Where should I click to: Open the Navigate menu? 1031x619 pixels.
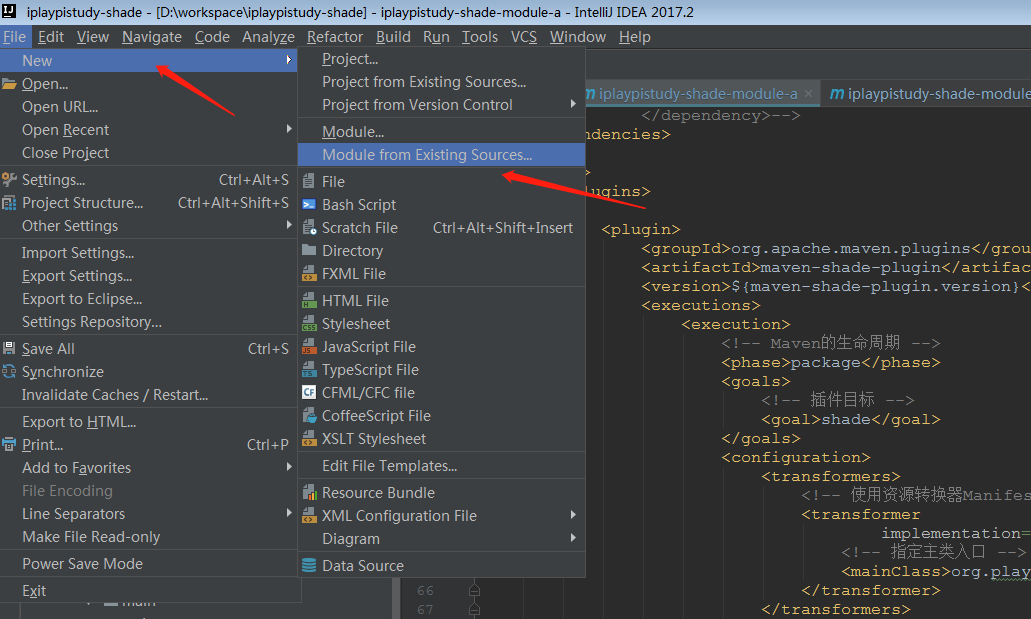[x=152, y=37]
